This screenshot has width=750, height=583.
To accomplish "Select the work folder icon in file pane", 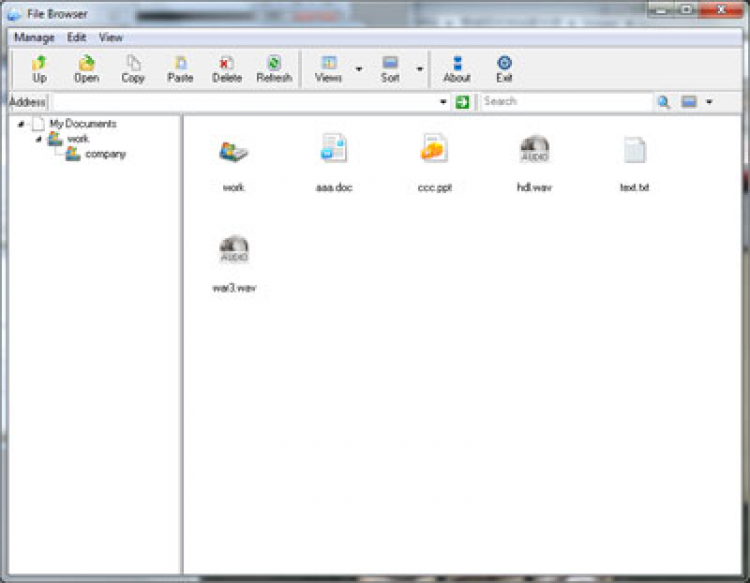I will (x=233, y=152).
